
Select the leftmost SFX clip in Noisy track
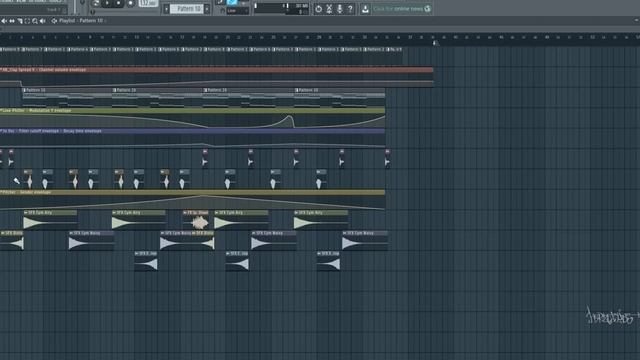tap(12, 240)
